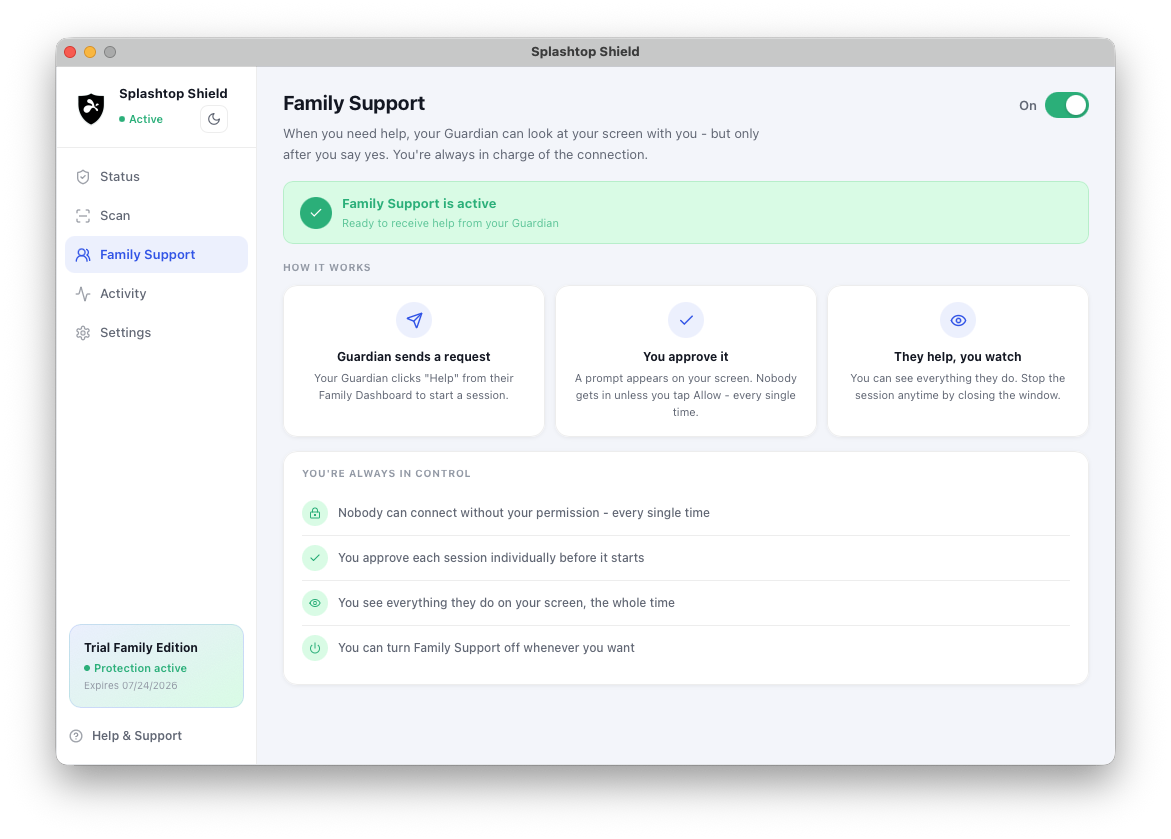
Task: Select Family Support in the sidebar
Action: tap(156, 255)
